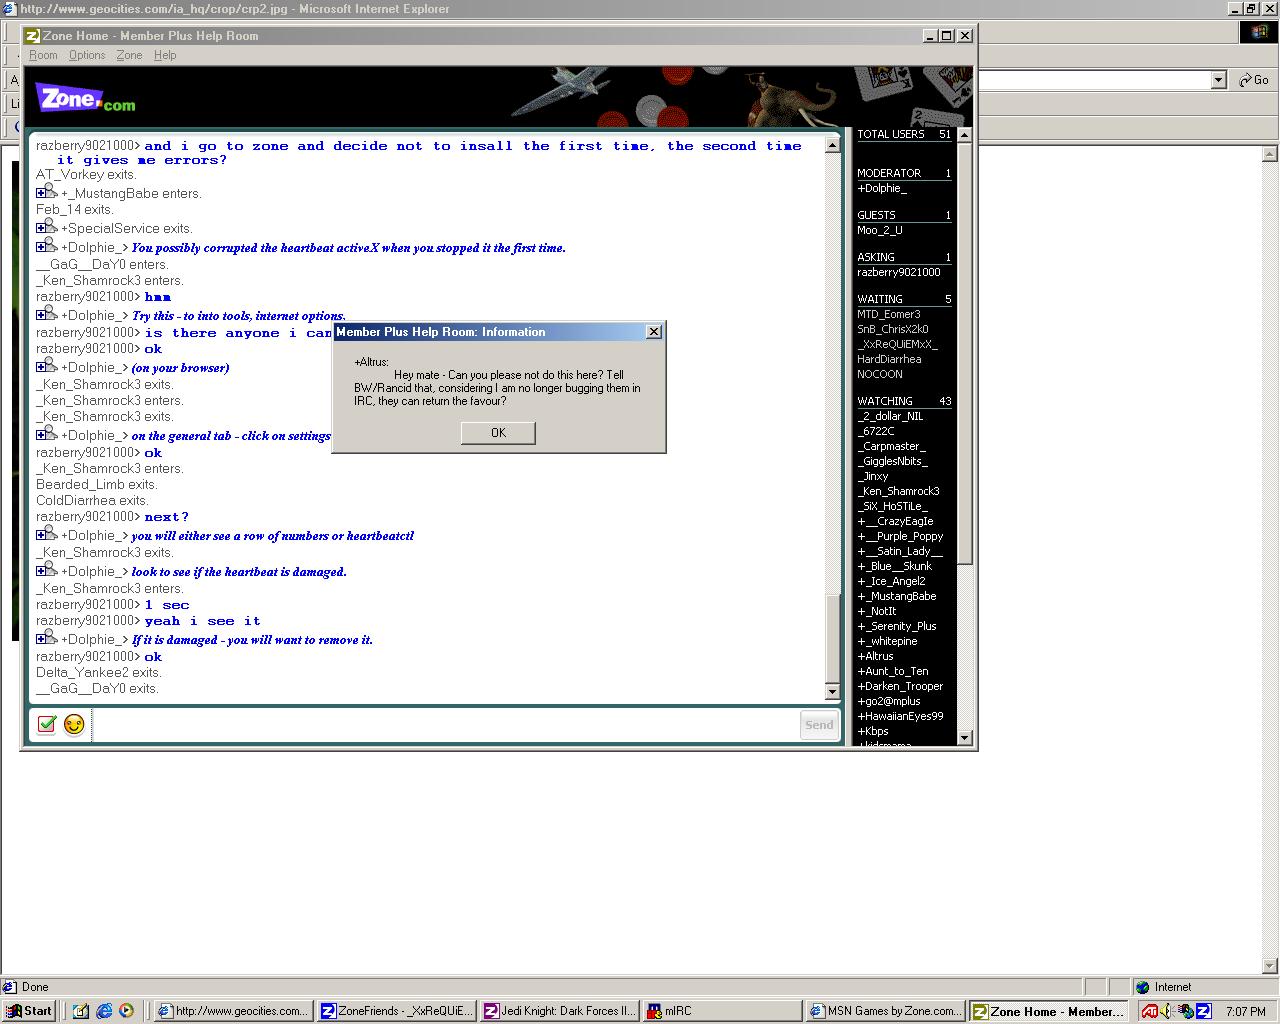The image size is (1280, 1024).
Task: Switch to MSN Games by Zone.com taskbar button
Action: point(885,1011)
